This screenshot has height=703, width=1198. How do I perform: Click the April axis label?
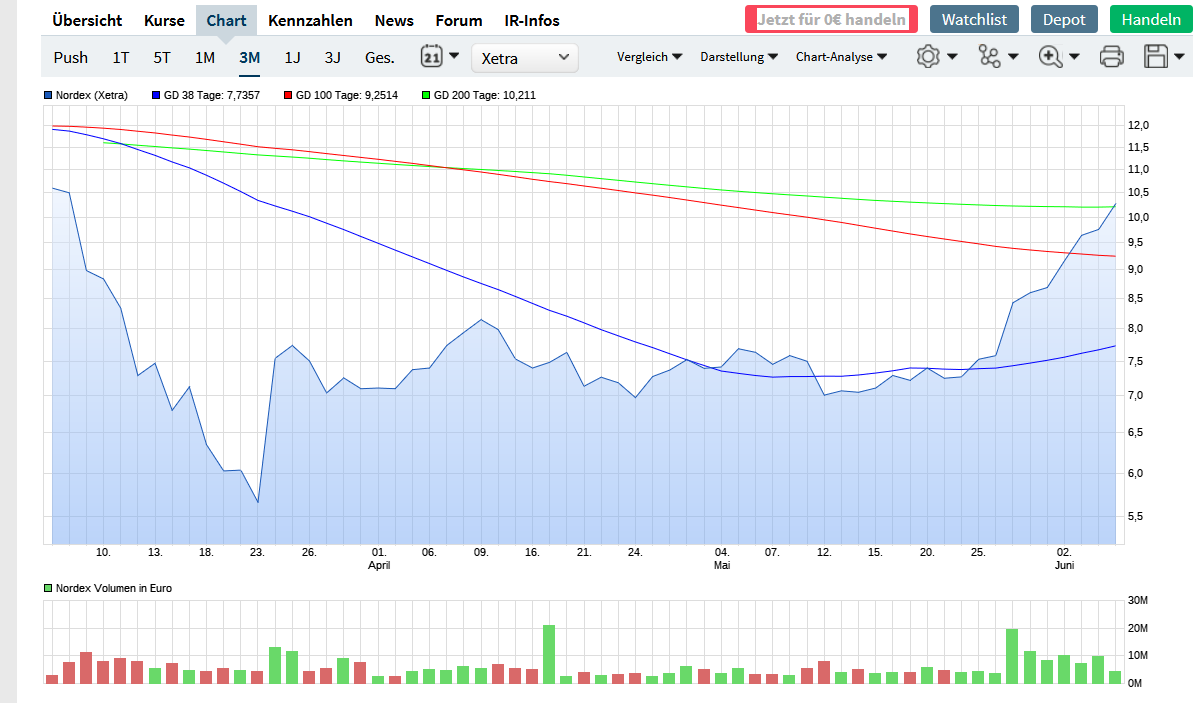tap(379, 565)
